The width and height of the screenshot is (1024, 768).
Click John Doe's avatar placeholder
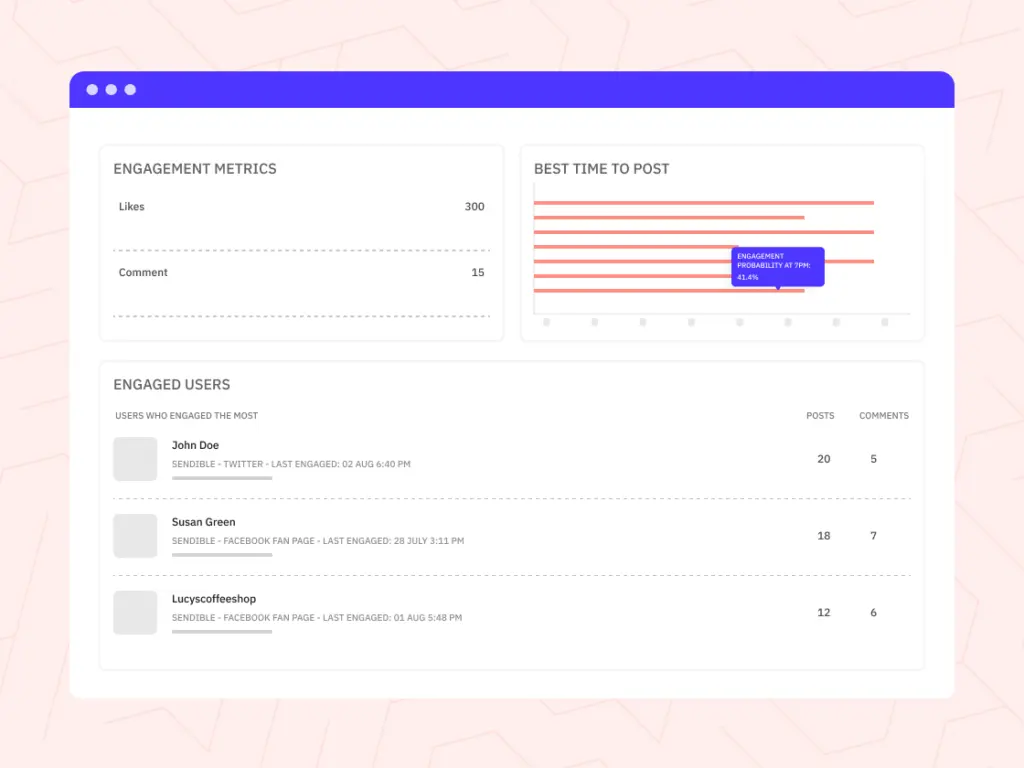pos(135,459)
